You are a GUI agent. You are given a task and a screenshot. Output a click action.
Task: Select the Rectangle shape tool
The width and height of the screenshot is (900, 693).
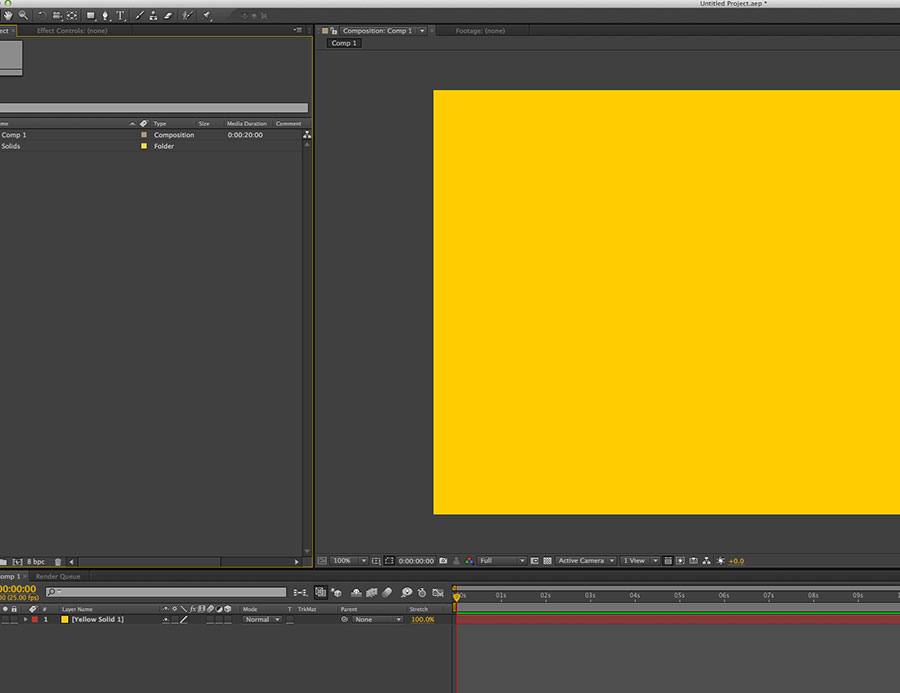pos(91,16)
